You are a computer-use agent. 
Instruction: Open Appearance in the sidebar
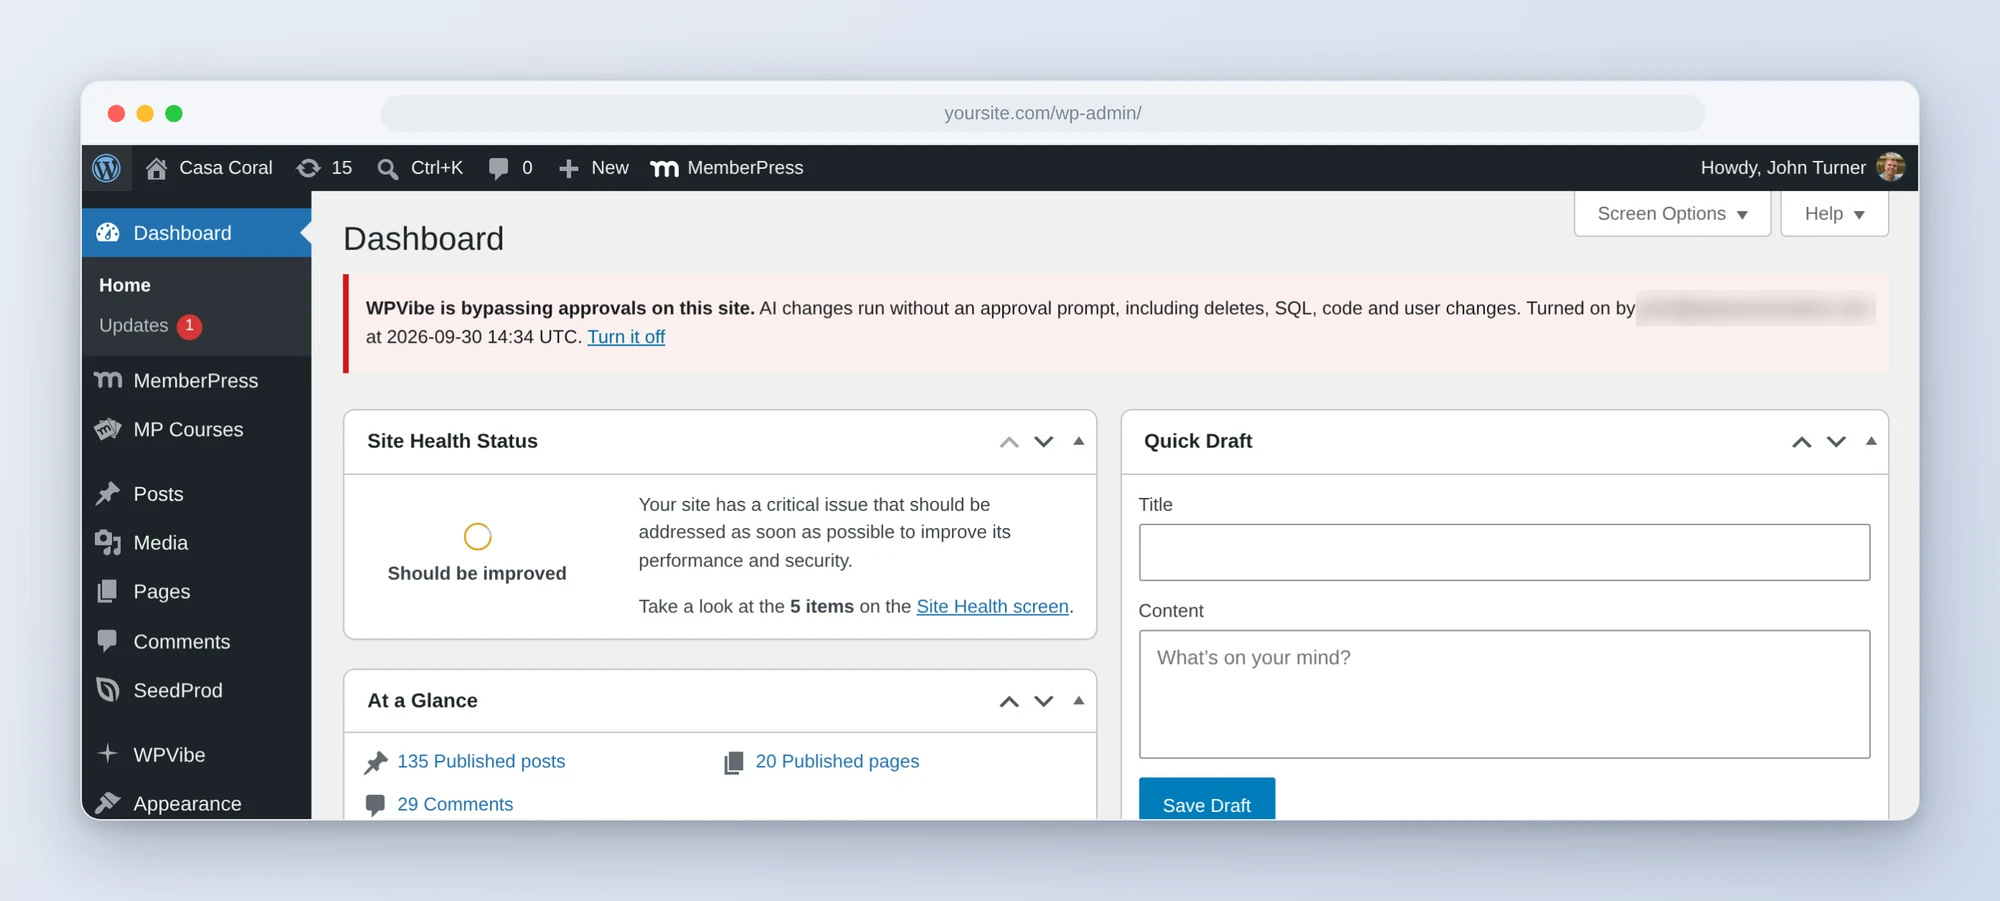tap(196, 803)
